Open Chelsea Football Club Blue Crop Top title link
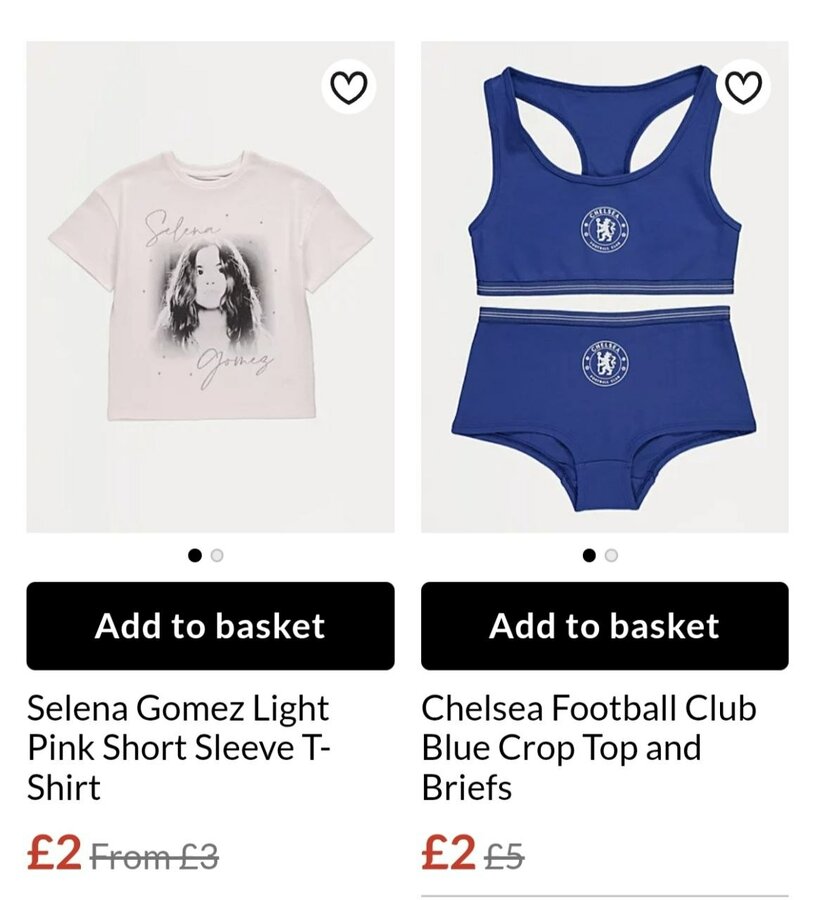The image size is (815, 900). 588,747
